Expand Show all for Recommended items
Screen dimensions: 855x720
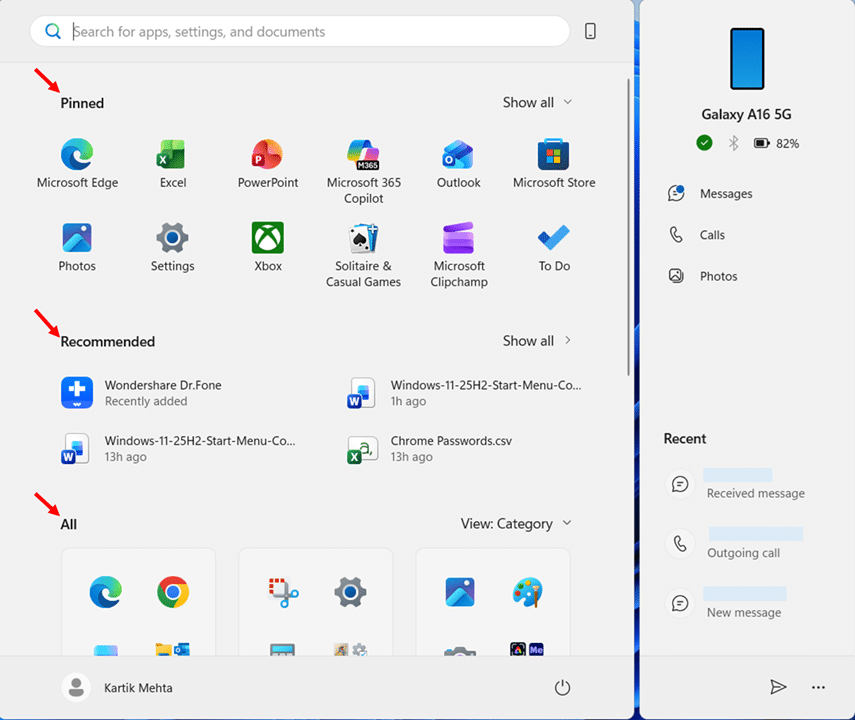(537, 341)
